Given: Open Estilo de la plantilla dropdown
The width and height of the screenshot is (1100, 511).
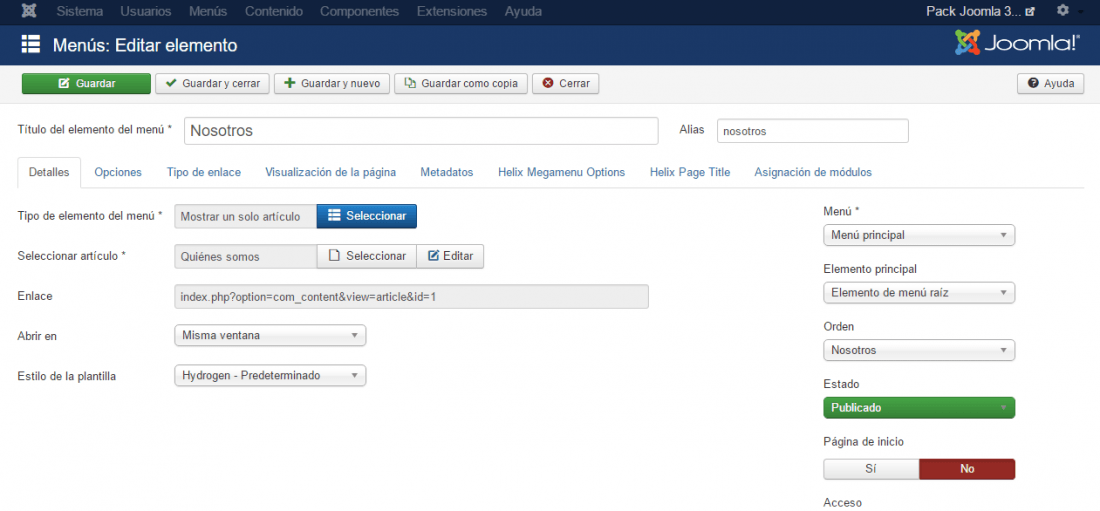Looking at the screenshot, I should (x=270, y=376).
